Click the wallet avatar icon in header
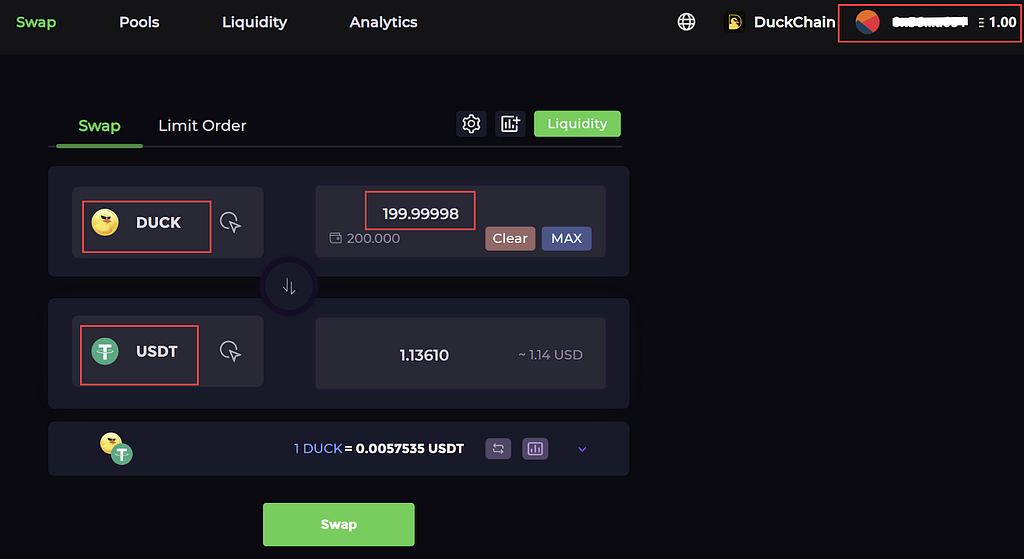Screen dimensions: 1024x559 tap(867, 22)
